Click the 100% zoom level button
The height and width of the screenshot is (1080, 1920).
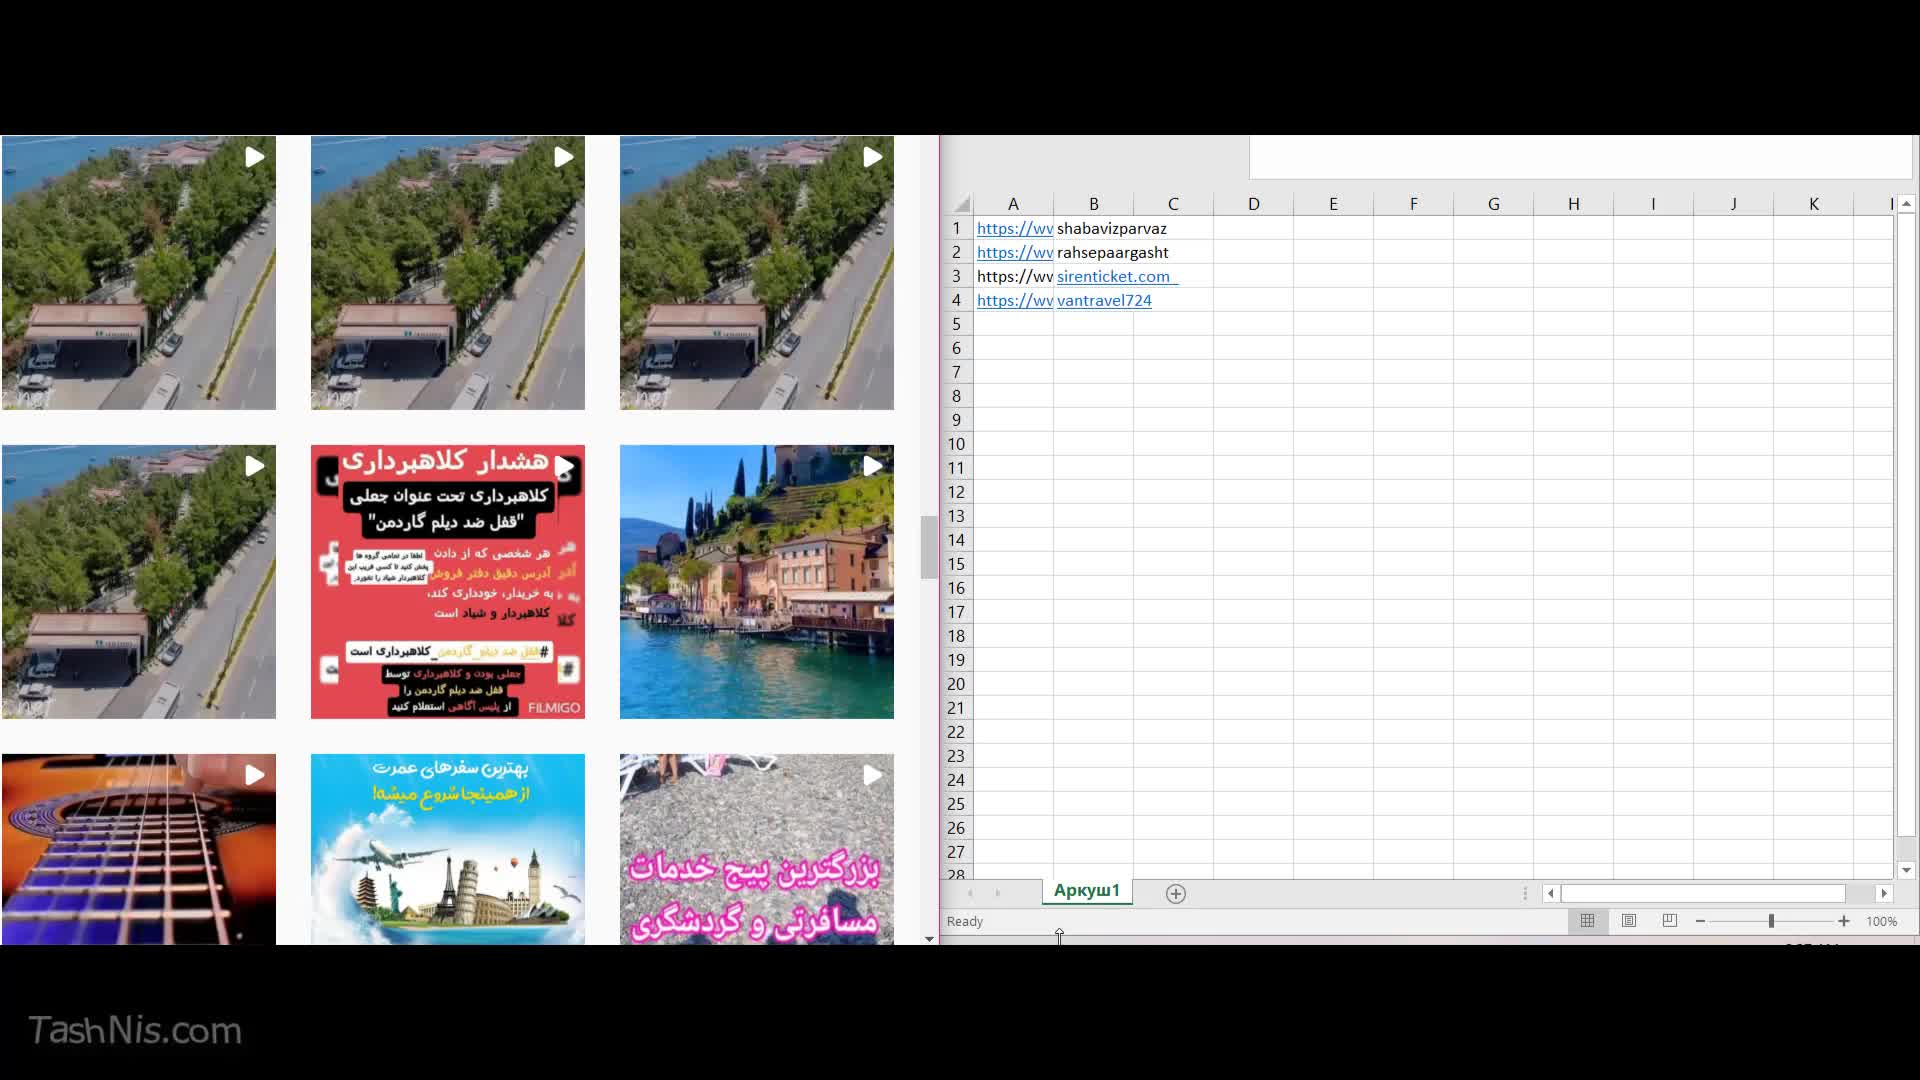tap(1881, 921)
